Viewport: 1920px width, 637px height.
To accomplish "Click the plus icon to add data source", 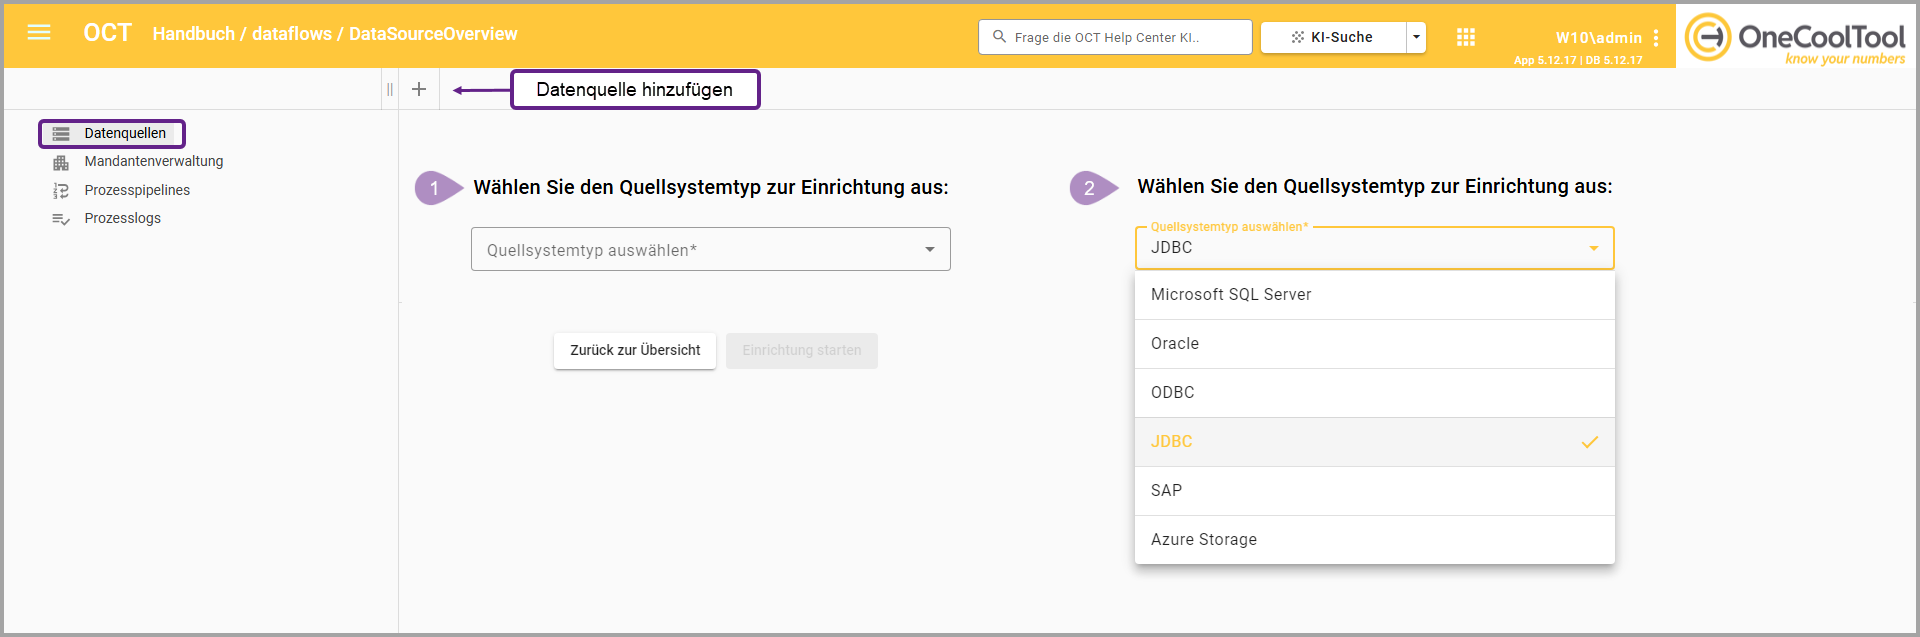I will pos(419,89).
